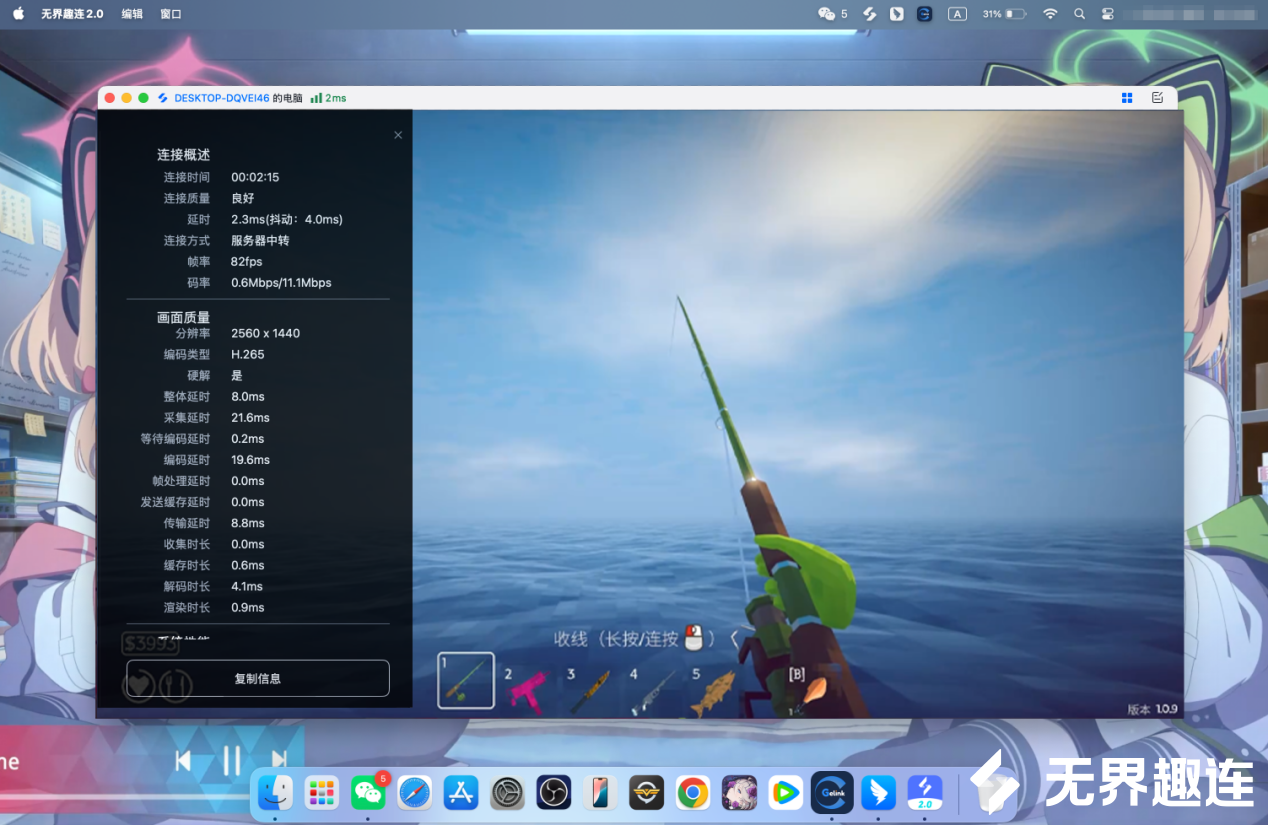Click the 版本 1.0.9 game version text

[x=1153, y=709]
